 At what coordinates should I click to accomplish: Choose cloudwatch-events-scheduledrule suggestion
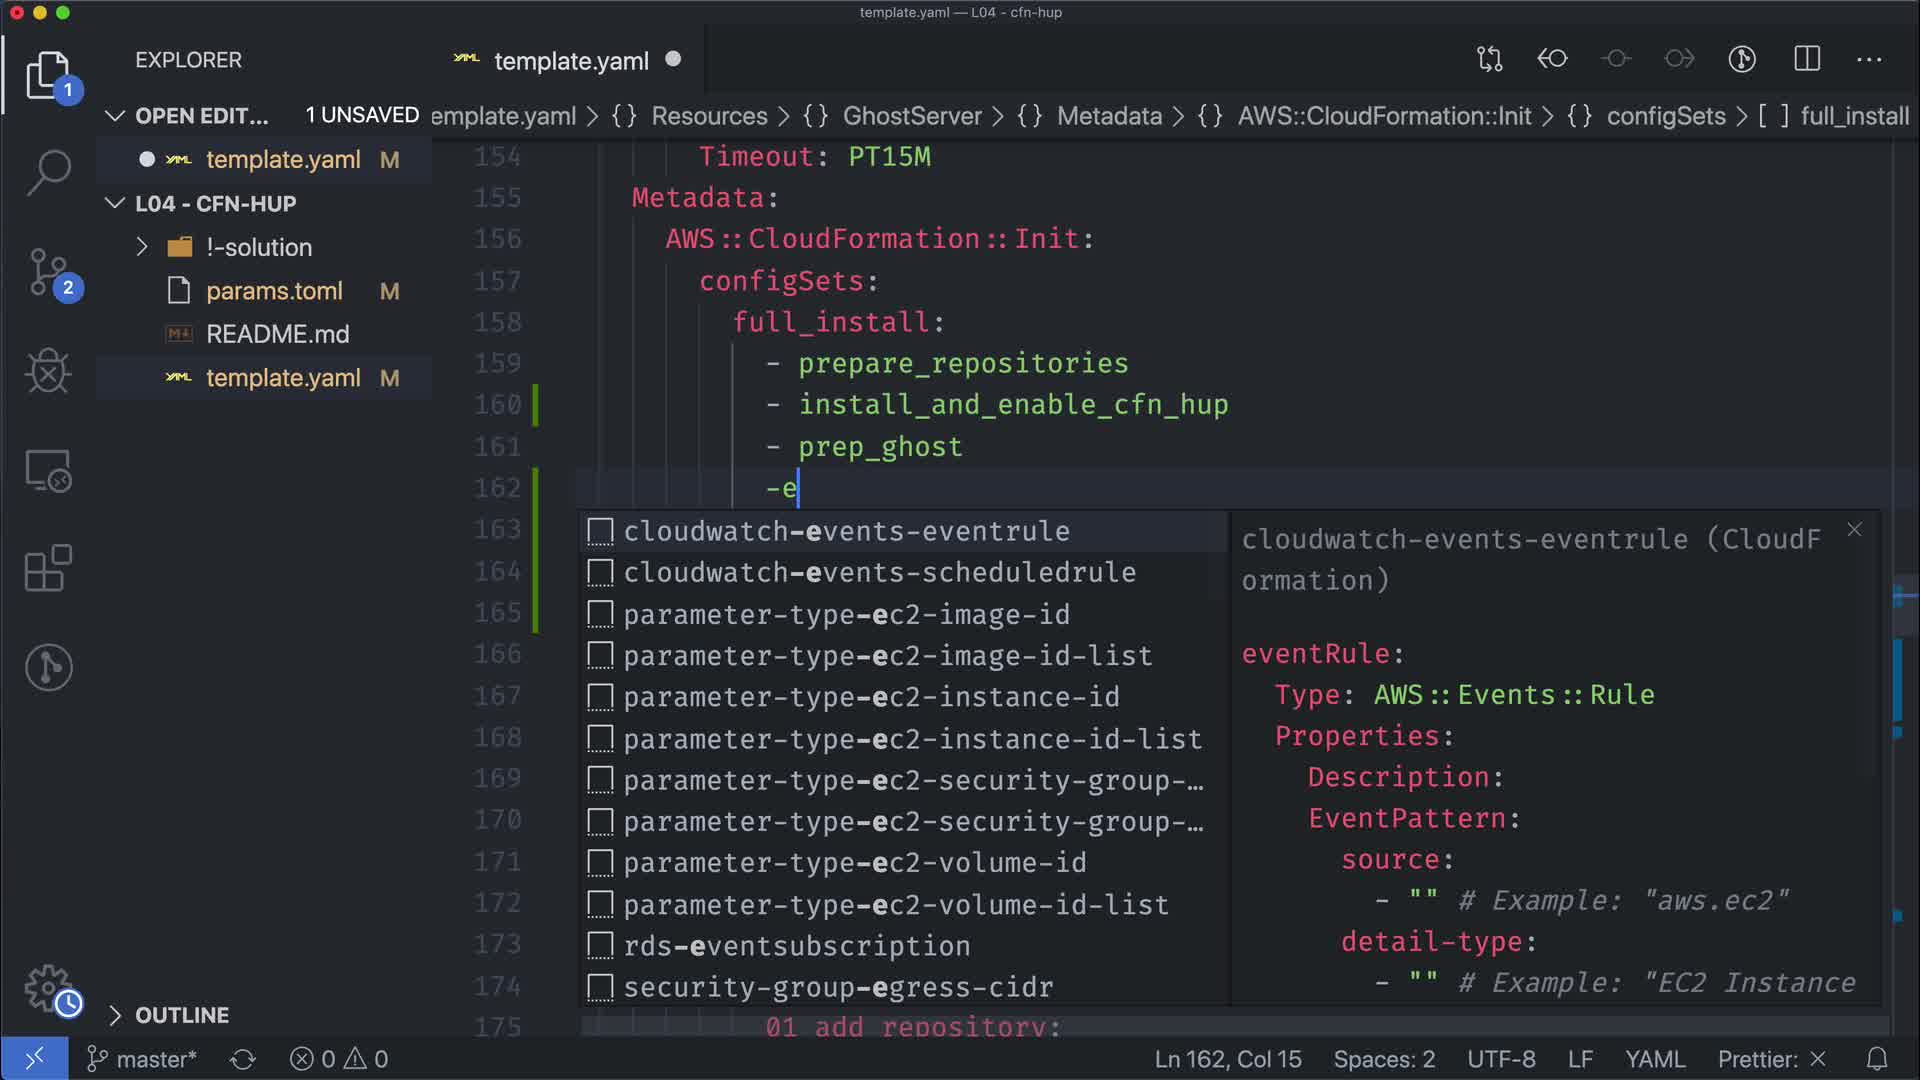pos(879,573)
